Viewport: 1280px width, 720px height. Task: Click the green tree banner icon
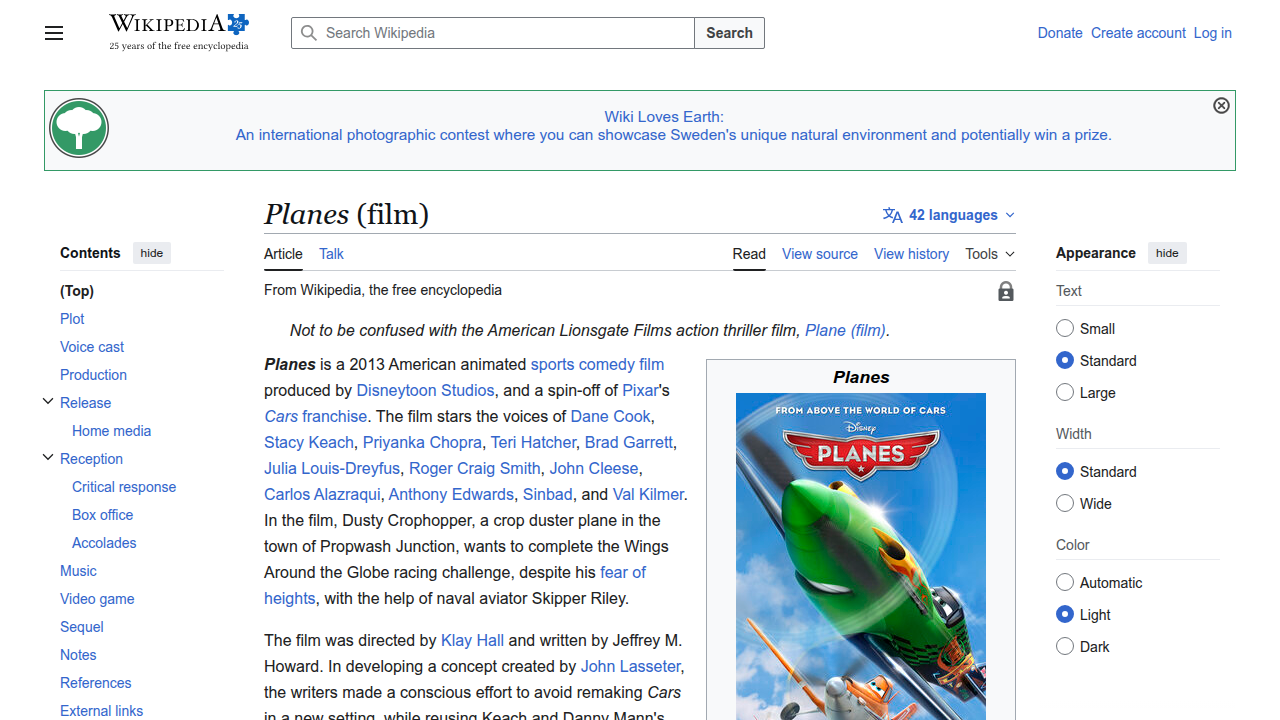tap(79, 128)
